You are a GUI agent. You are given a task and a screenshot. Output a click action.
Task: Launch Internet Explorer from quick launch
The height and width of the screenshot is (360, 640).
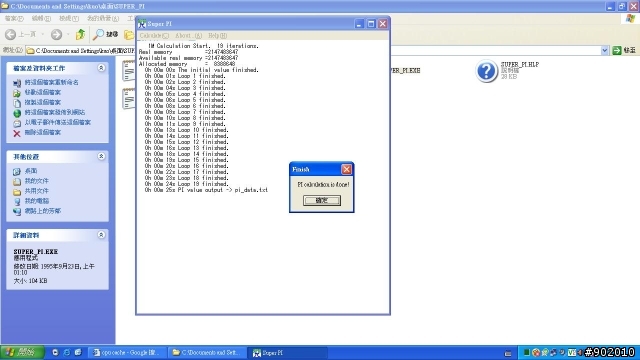pyautogui.click(x=67, y=352)
